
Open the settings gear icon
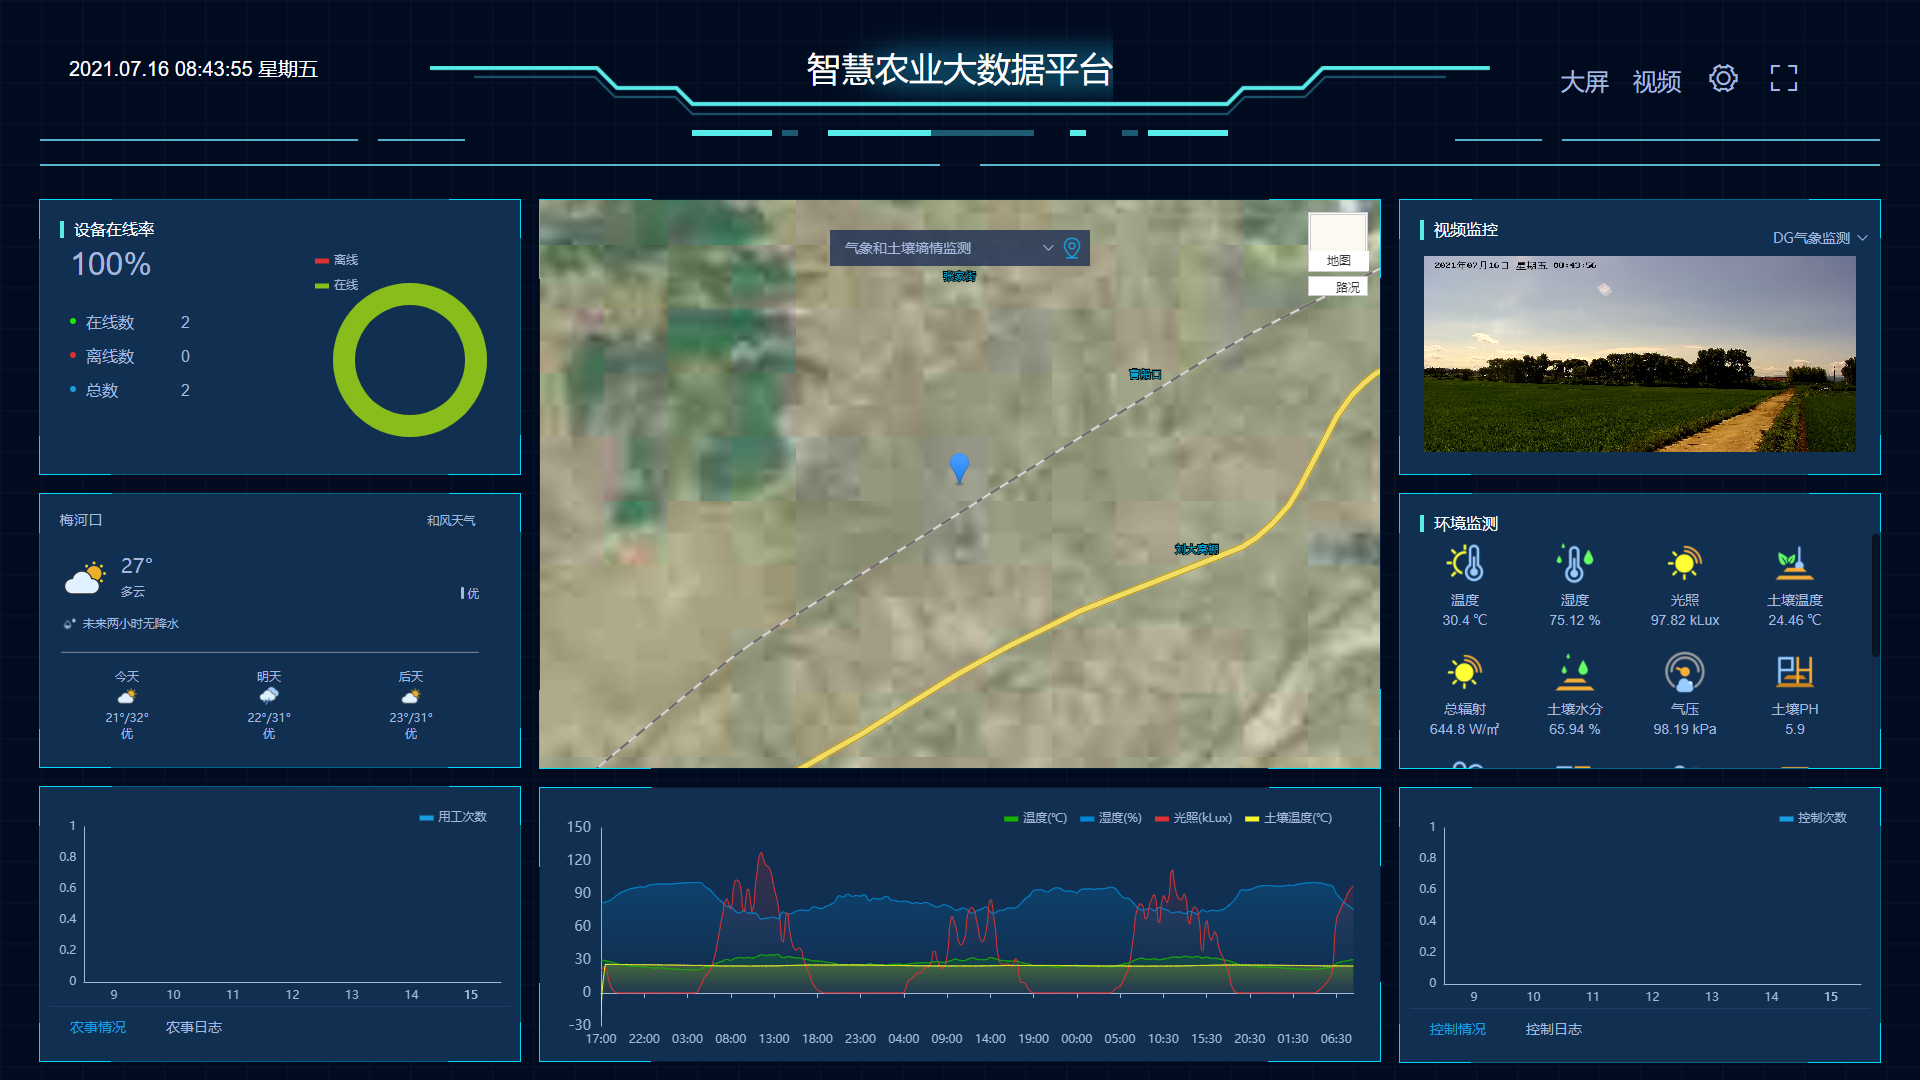coord(1723,79)
